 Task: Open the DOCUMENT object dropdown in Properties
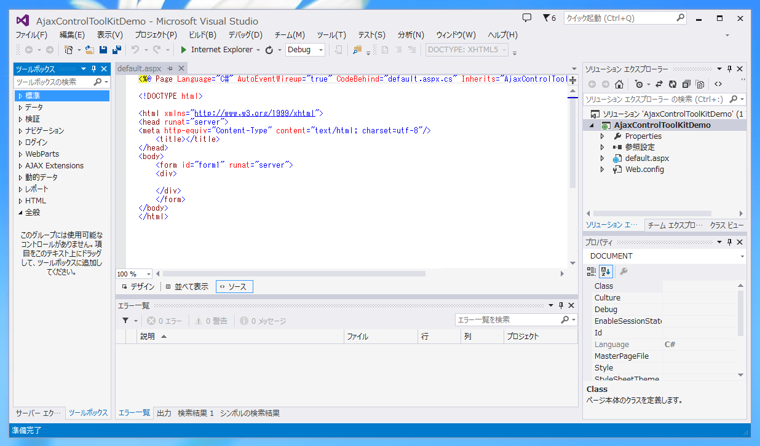tap(742, 256)
